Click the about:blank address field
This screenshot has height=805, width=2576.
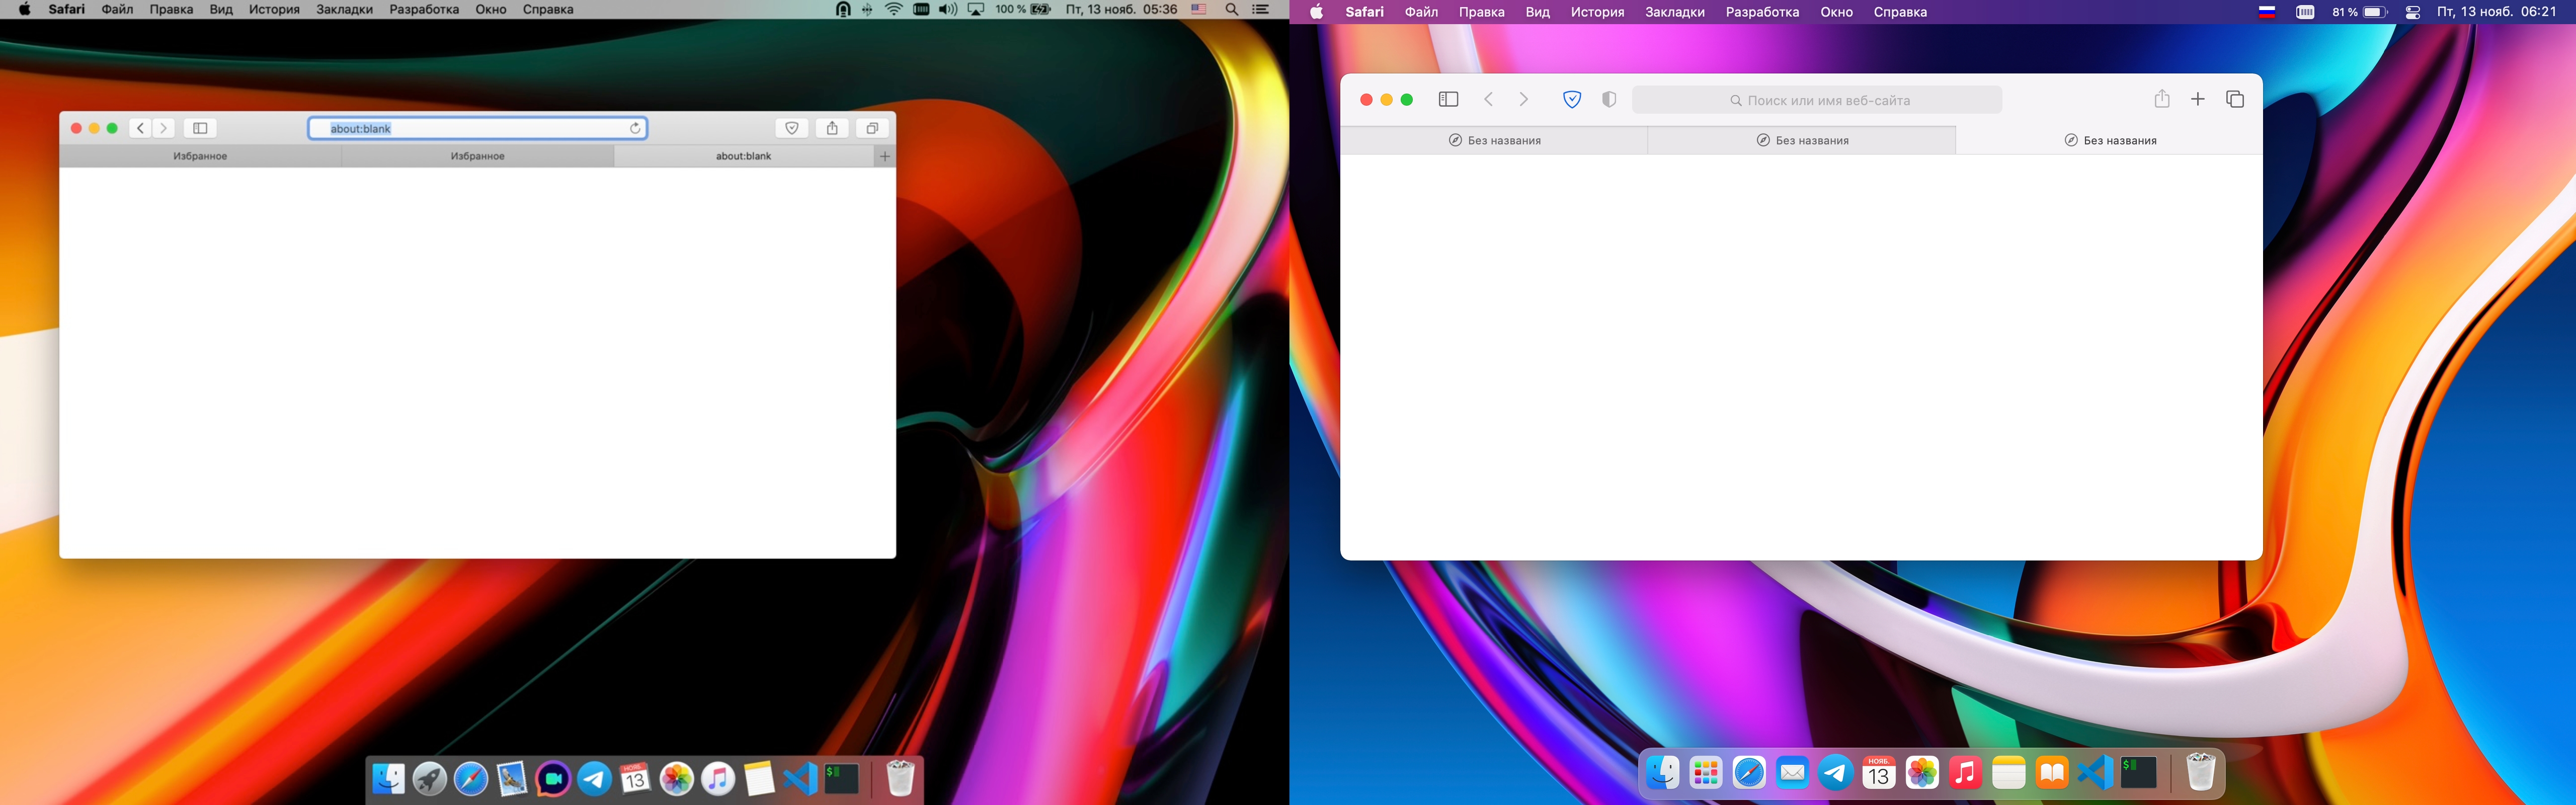coord(477,128)
